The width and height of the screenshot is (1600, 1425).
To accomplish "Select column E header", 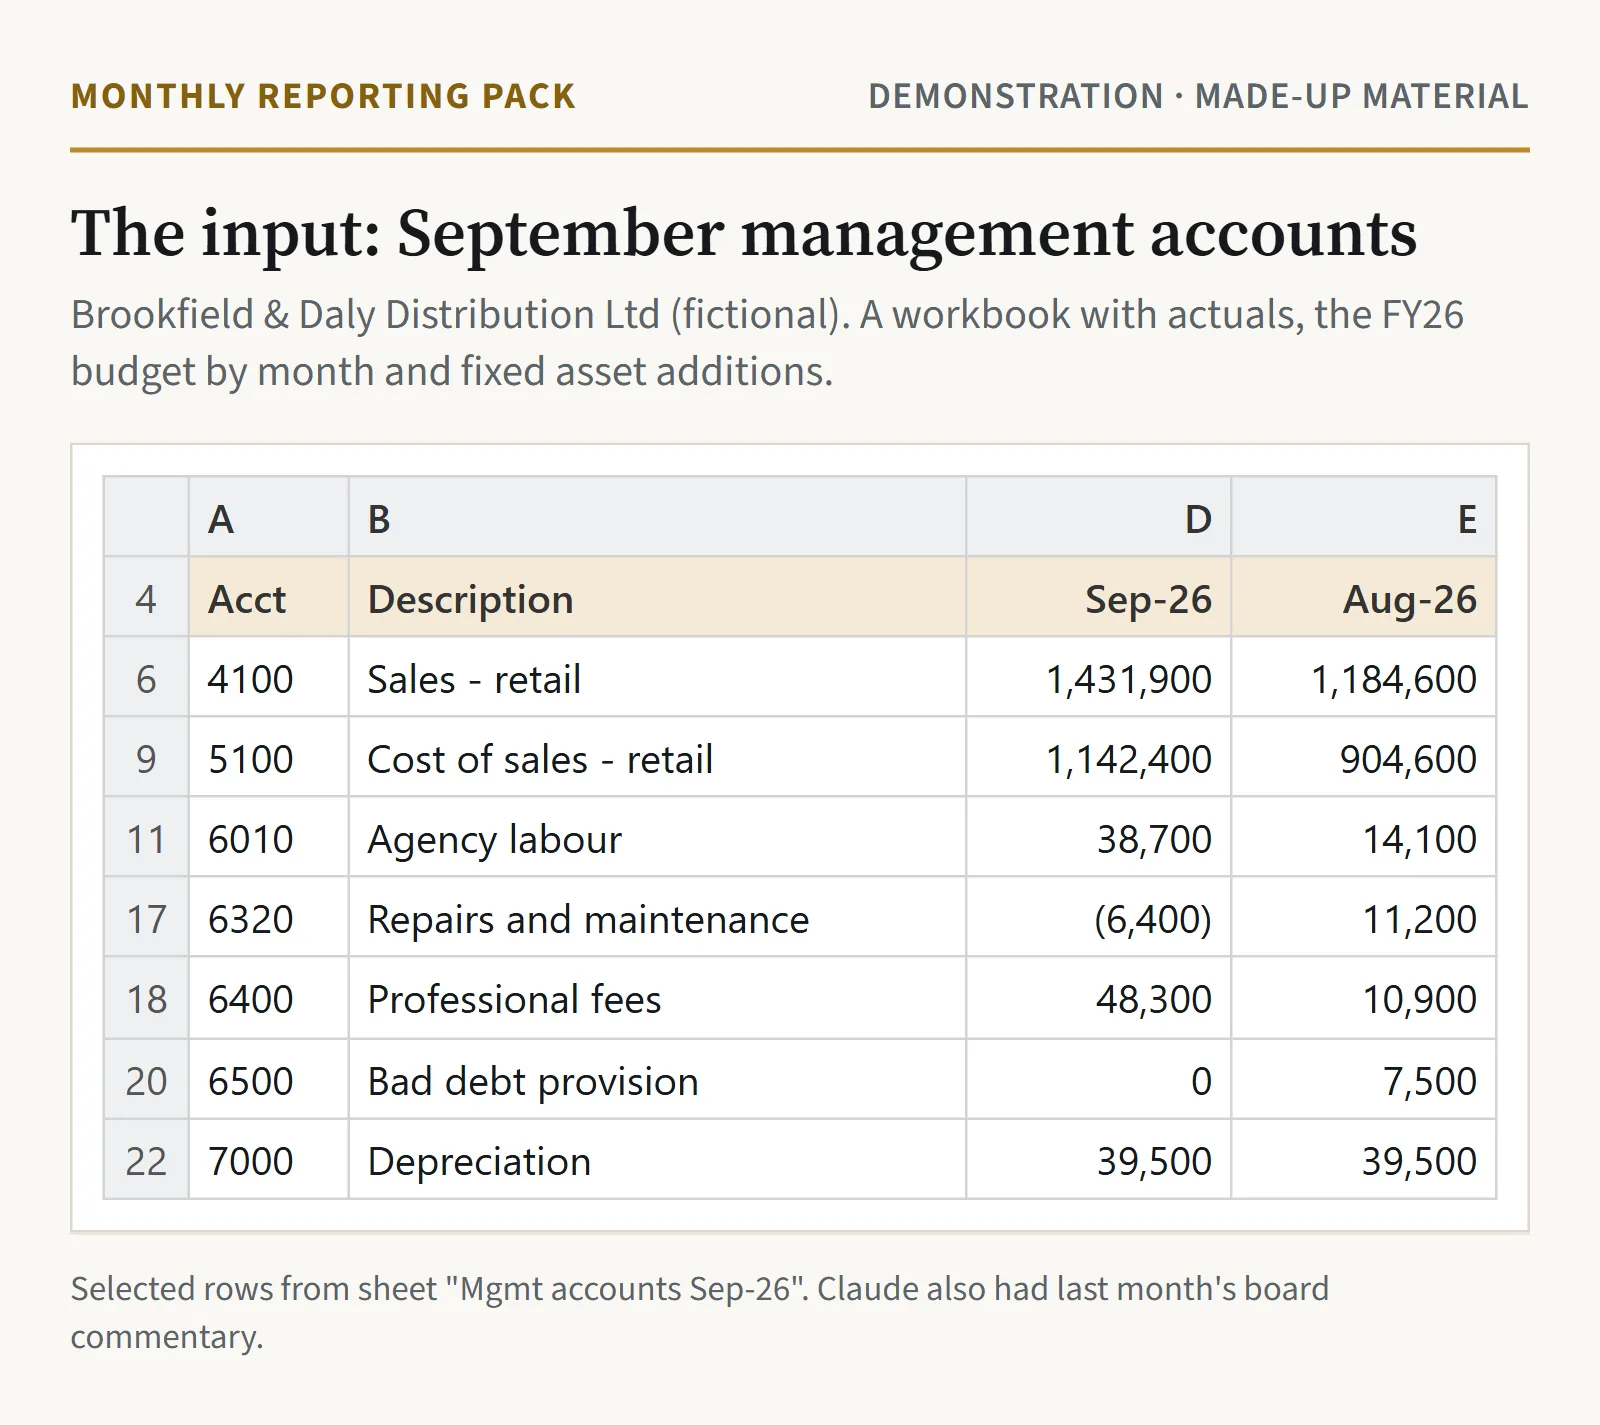I will pyautogui.click(x=1363, y=517).
